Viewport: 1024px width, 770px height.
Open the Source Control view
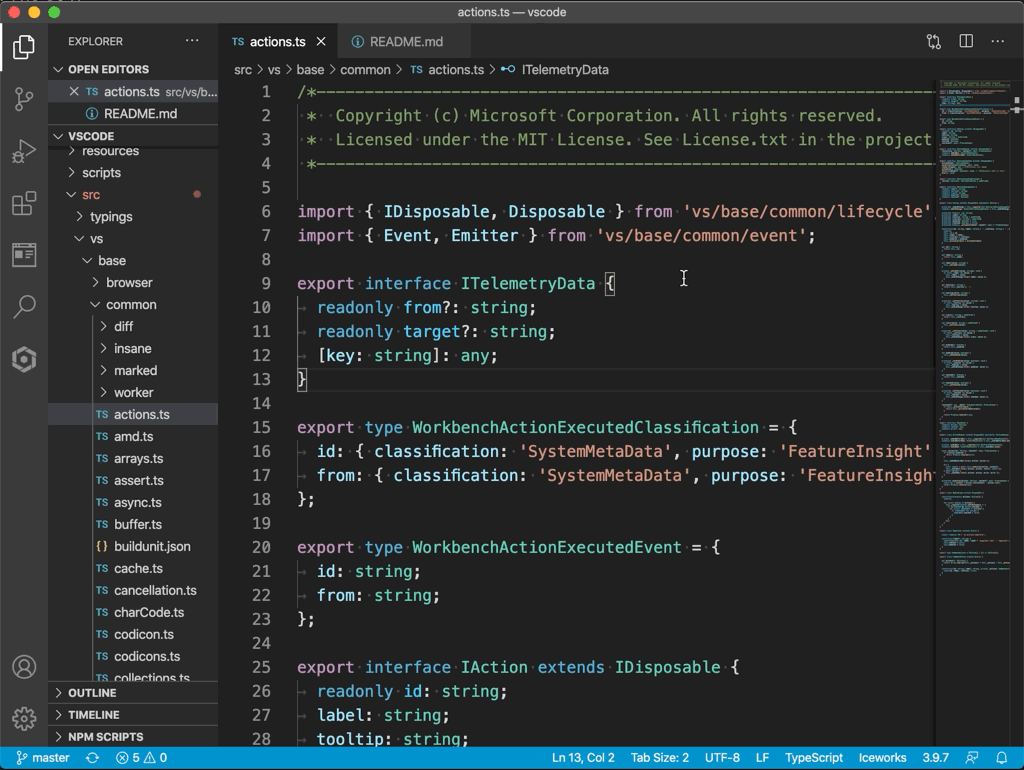(x=24, y=99)
